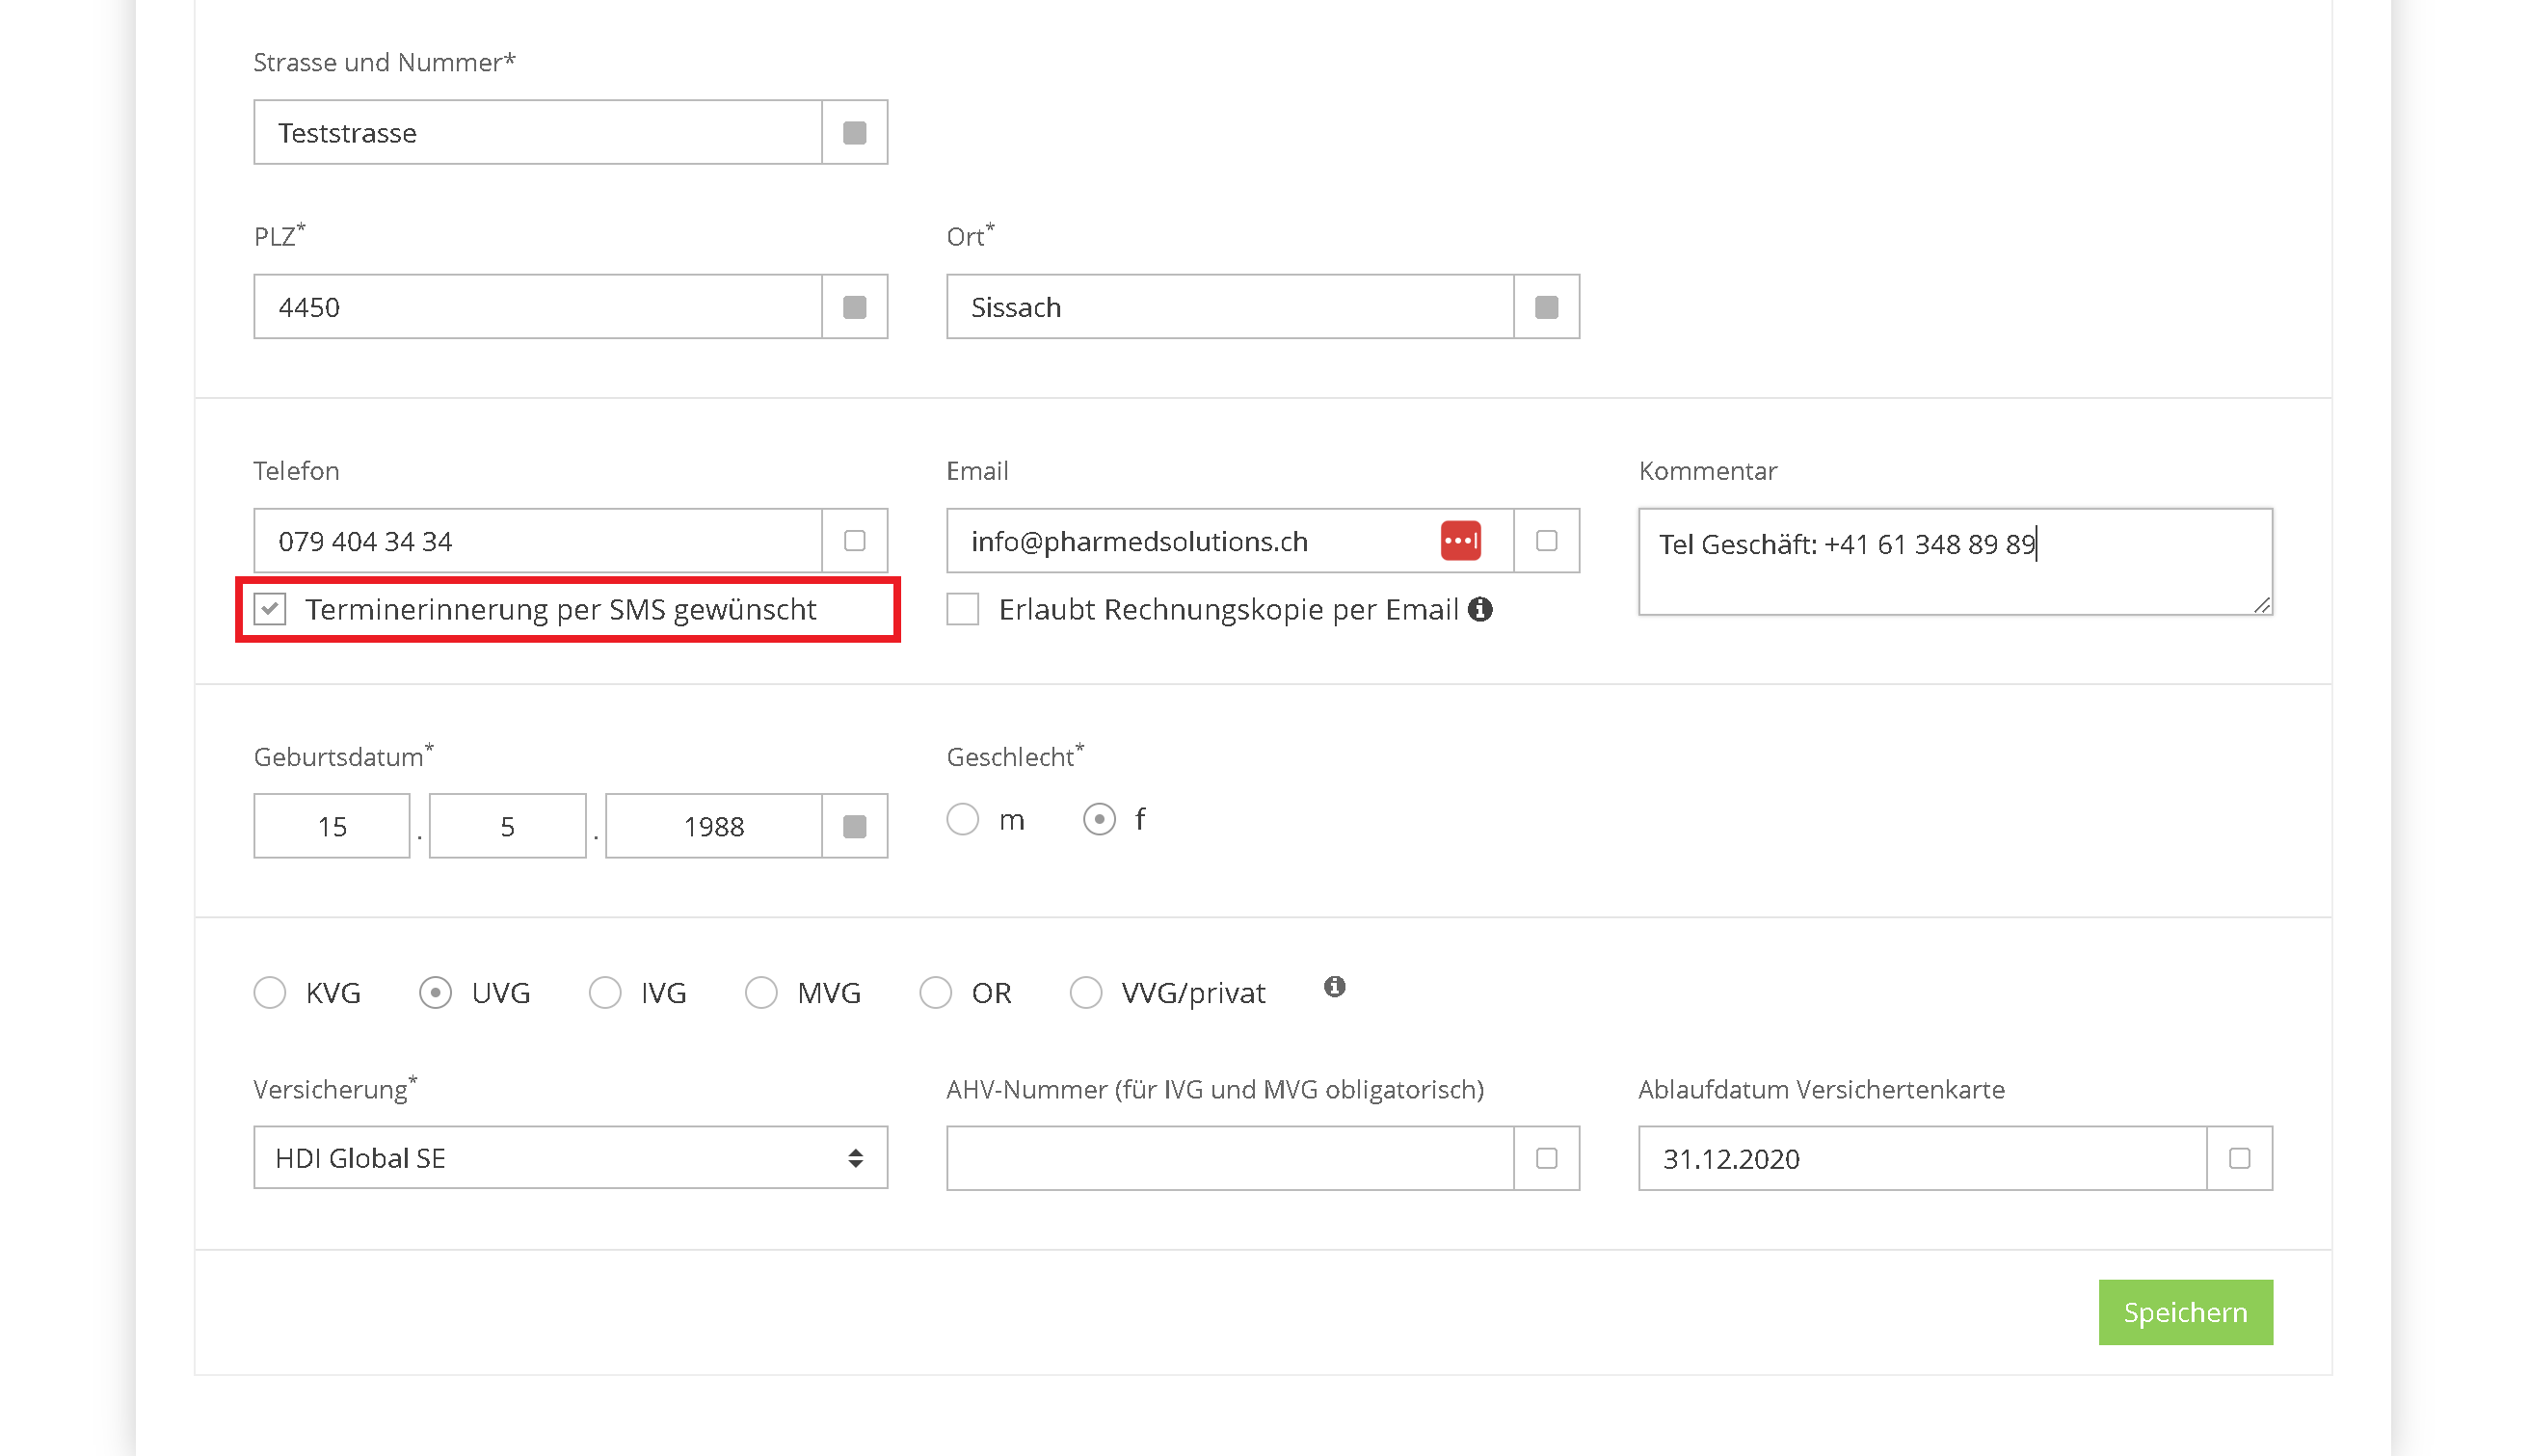Image resolution: width=2529 pixels, height=1456 pixels.
Task: Click the square box beside Ort Sissach
Action: [1546, 306]
